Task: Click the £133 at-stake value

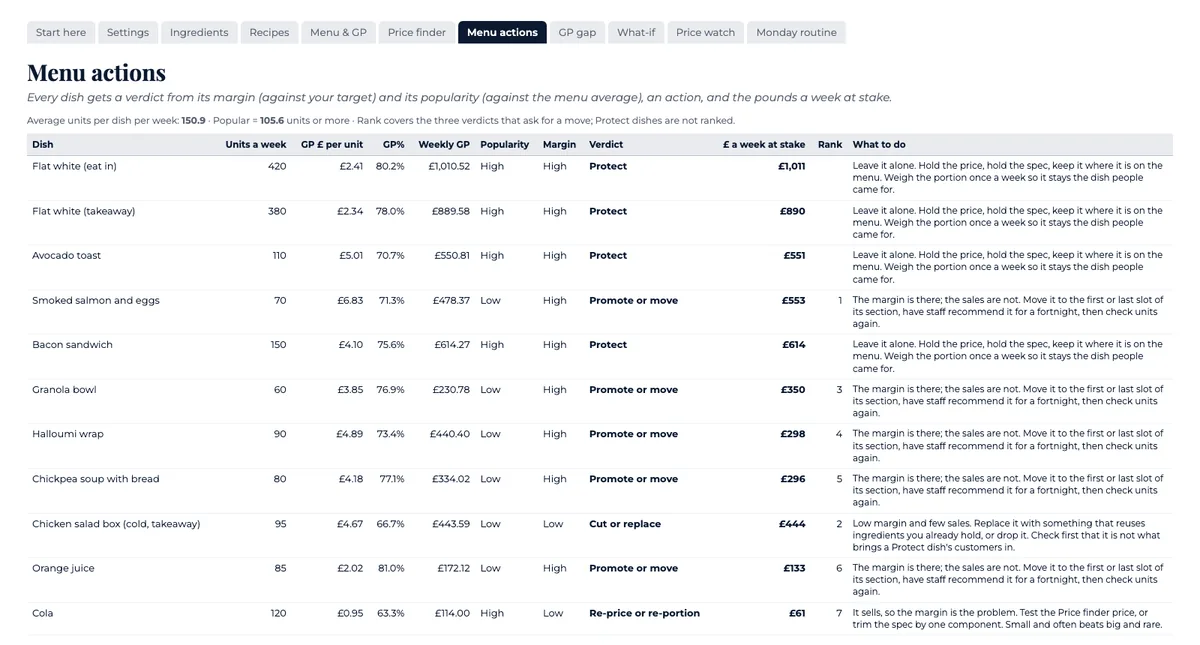Action: coord(794,568)
